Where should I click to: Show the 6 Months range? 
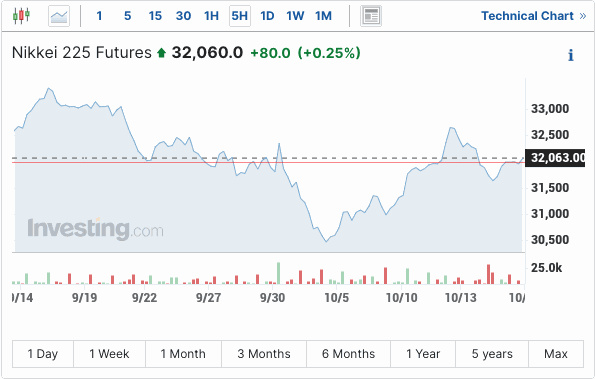point(348,354)
